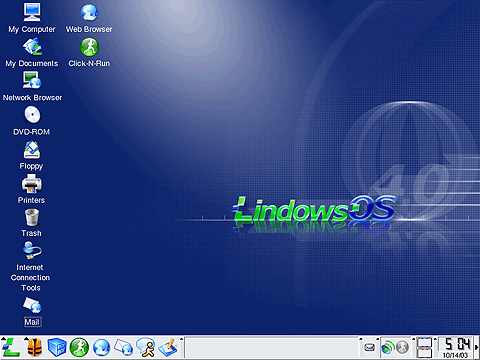Launch the Web Browser desktop icon
480x360 pixels.
coord(89,18)
